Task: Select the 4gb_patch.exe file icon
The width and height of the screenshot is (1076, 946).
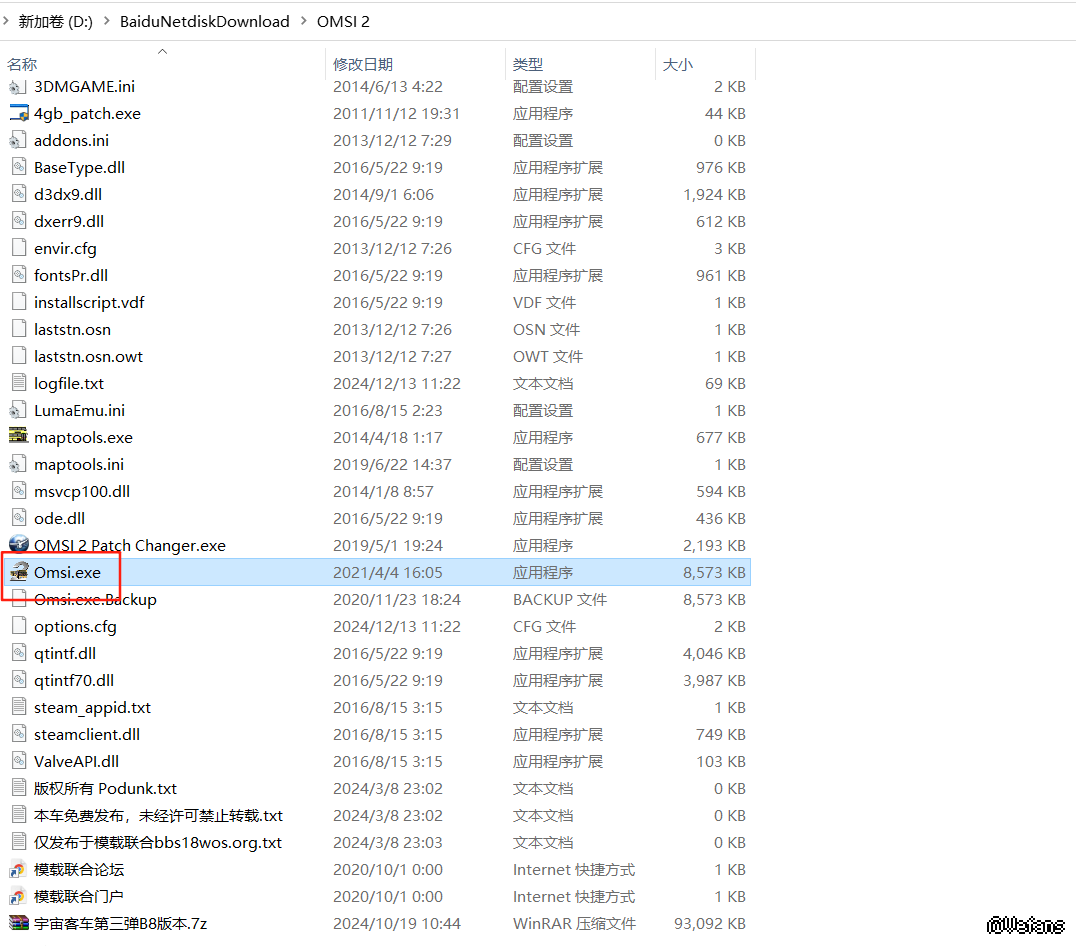Action: 18,113
